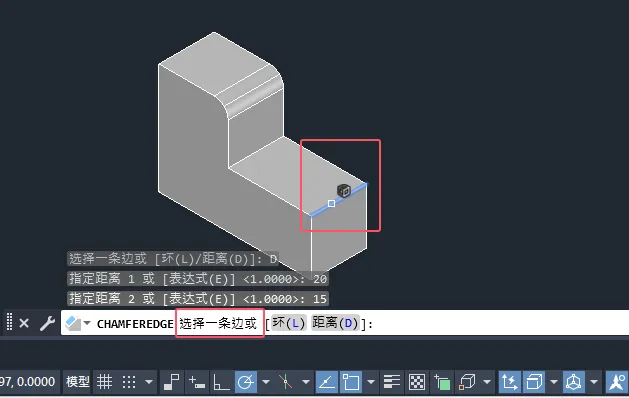Click history line 选择一条边或 [环(L)/距离(D)]: D
The width and height of the screenshot is (629, 398).
(x=173, y=259)
